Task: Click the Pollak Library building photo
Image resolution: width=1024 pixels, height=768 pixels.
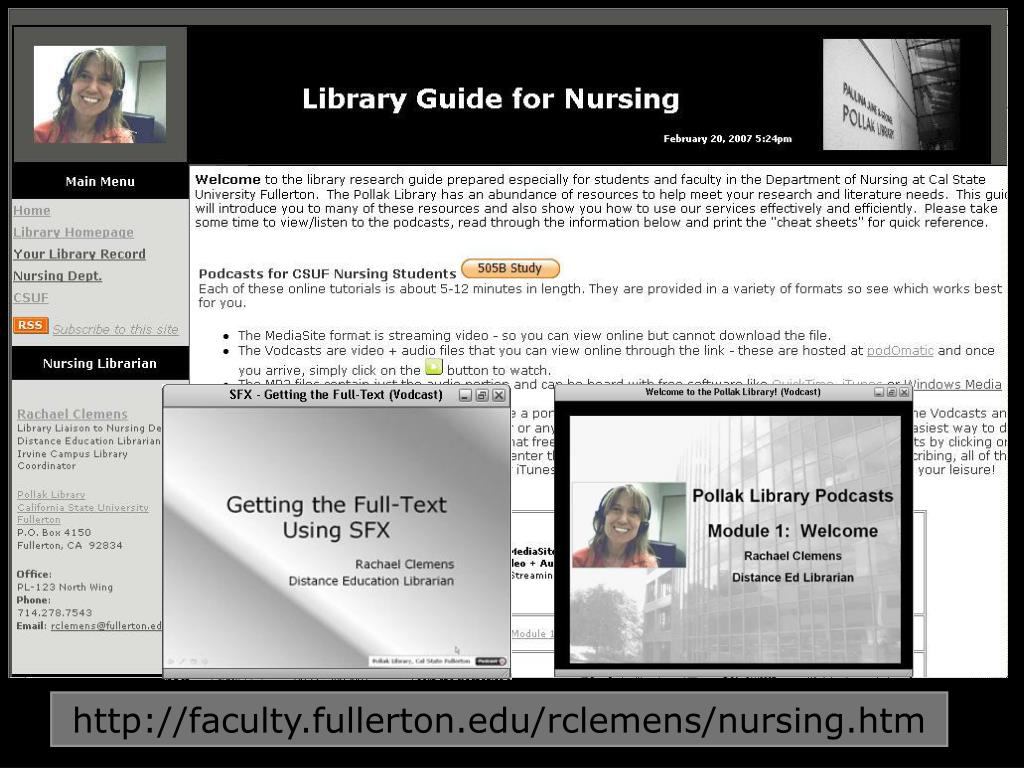Action: tap(891, 94)
